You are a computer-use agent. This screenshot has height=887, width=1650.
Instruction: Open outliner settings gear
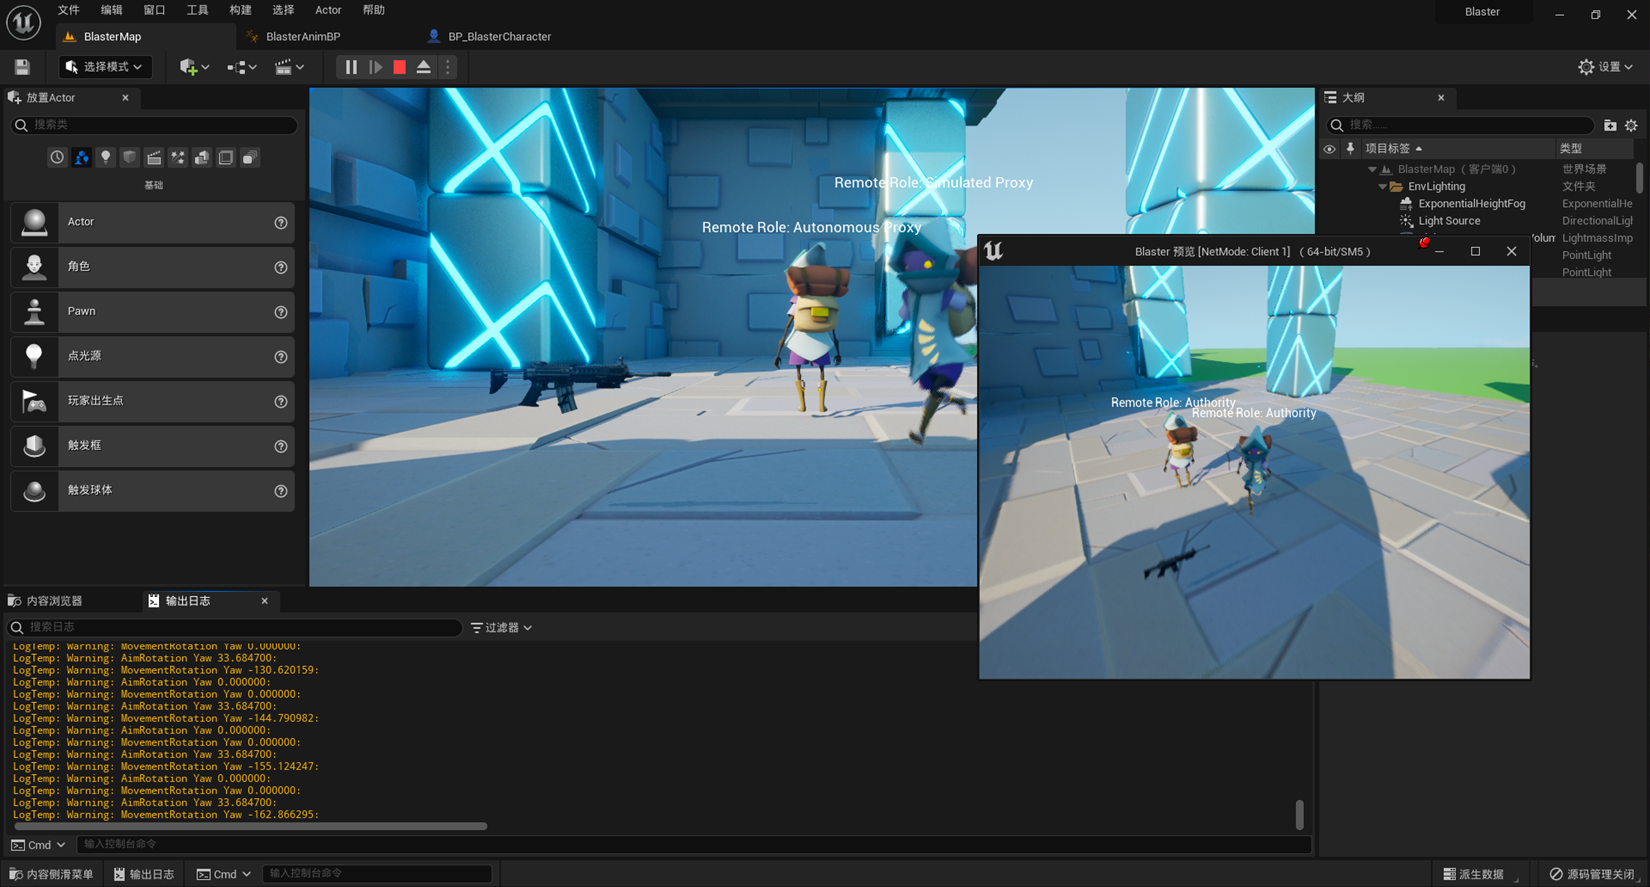tap(1631, 126)
